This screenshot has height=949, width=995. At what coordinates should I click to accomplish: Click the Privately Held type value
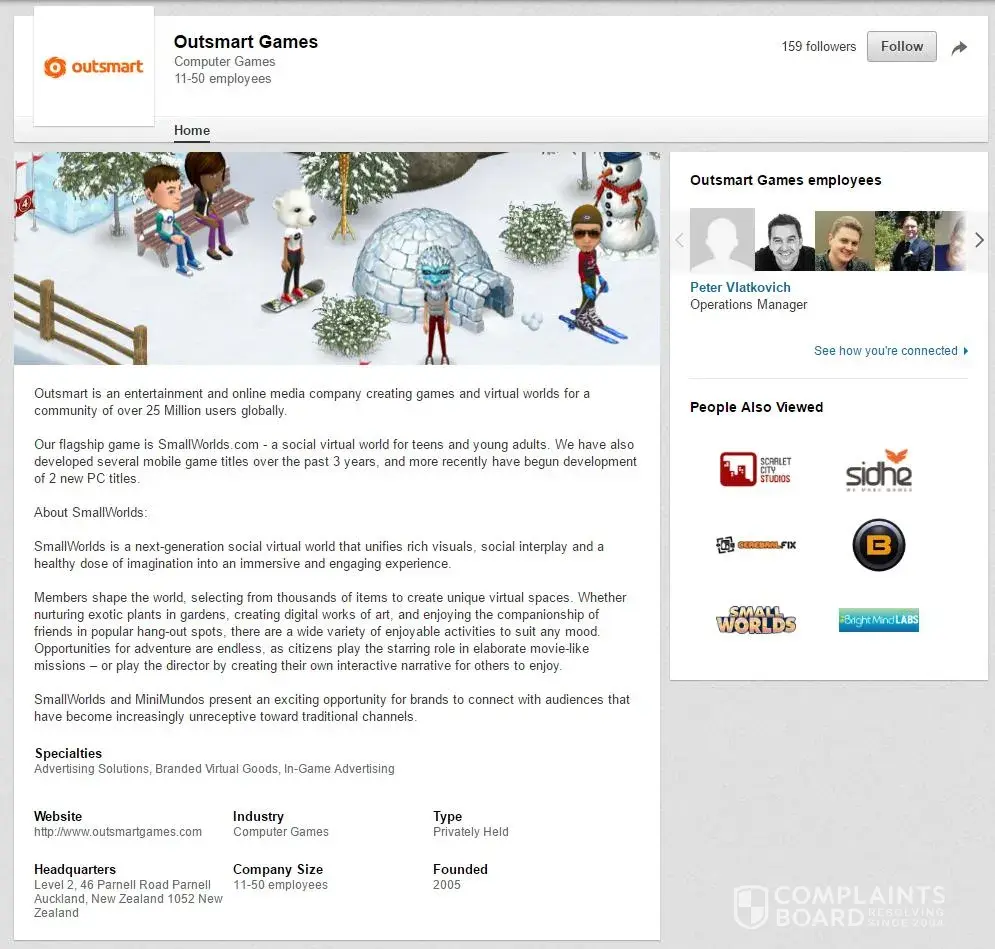(470, 832)
